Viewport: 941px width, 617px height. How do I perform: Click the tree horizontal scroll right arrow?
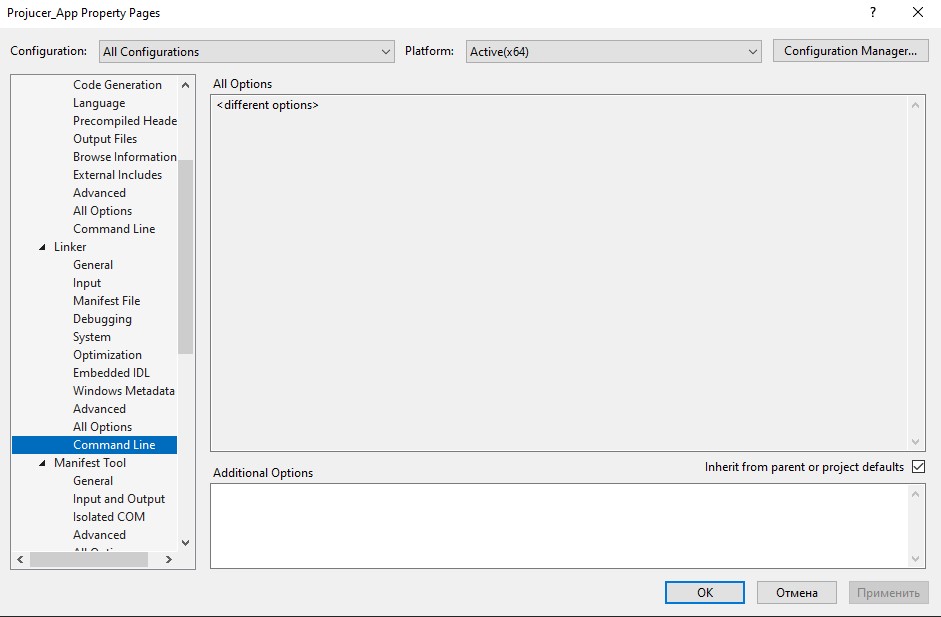click(169, 559)
